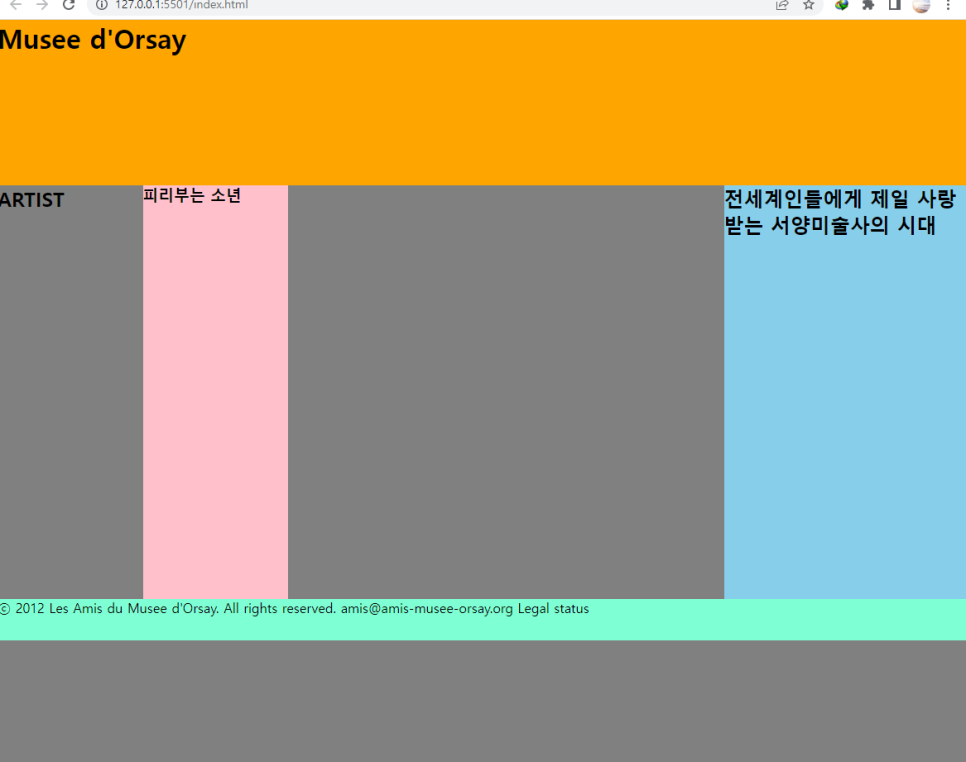Toggle the browser side panel icon
This screenshot has width=966, height=762.
pyautogui.click(x=895, y=5)
